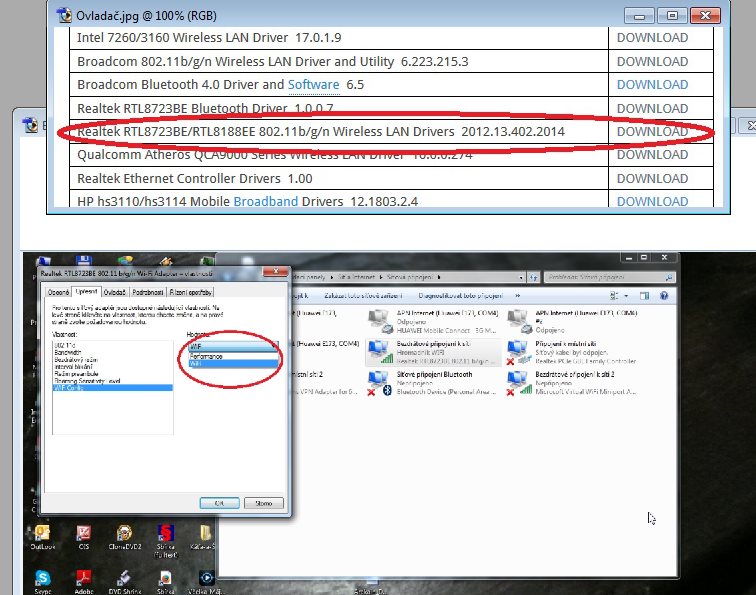Image resolution: width=756 pixels, height=595 pixels.
Task: Open the CIS desktop shortcut
Action: click(x=83, y=537)
